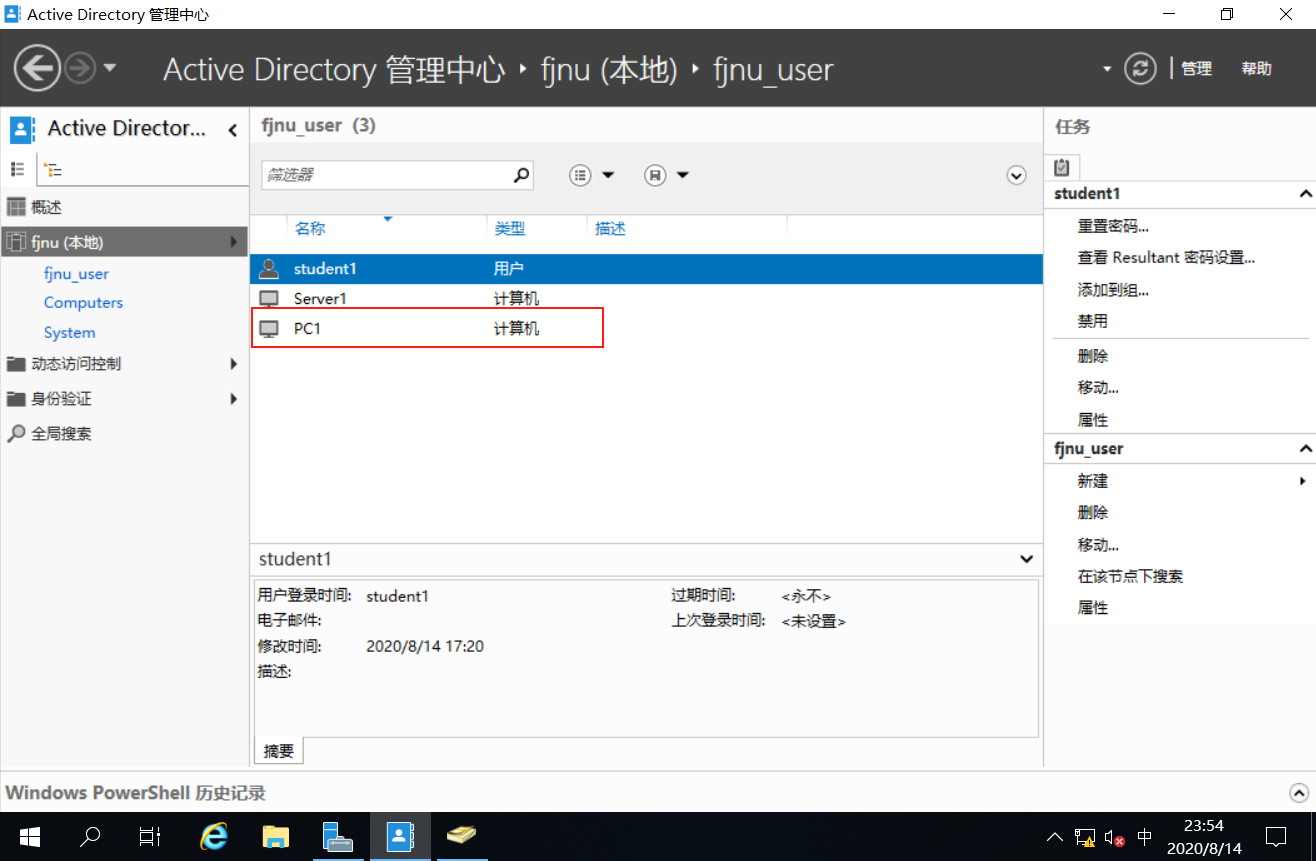
Task: Click 重置密码... task
Action: [x=1113, y=226]
